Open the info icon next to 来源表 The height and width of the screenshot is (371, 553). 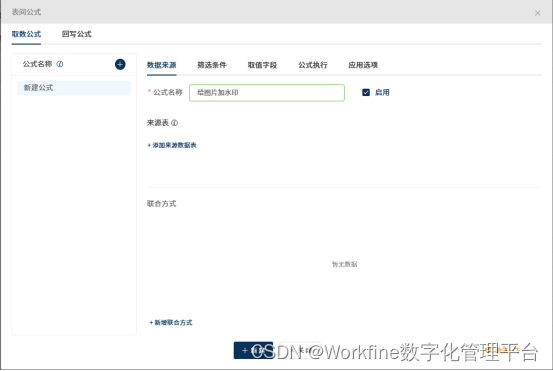[175, 123]
